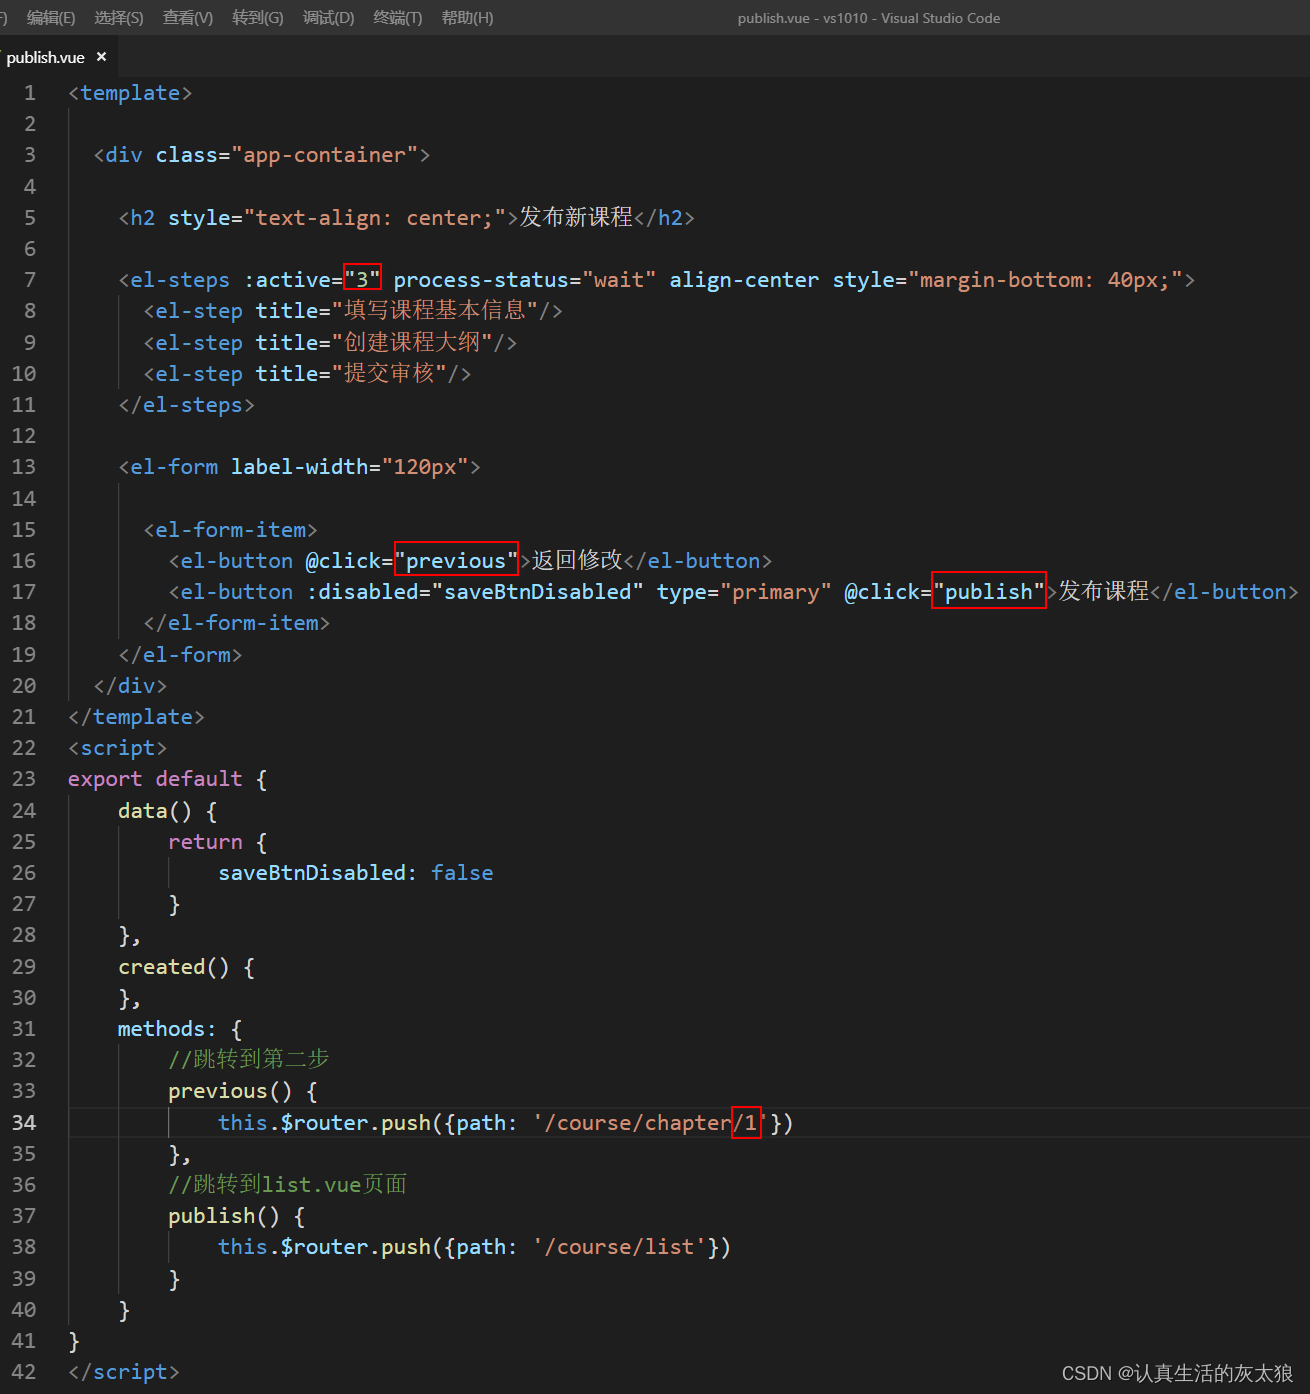Click the closing el-steps tag
The image size is (1310, 1394).
pyautogui.click(x=187, y=405)
